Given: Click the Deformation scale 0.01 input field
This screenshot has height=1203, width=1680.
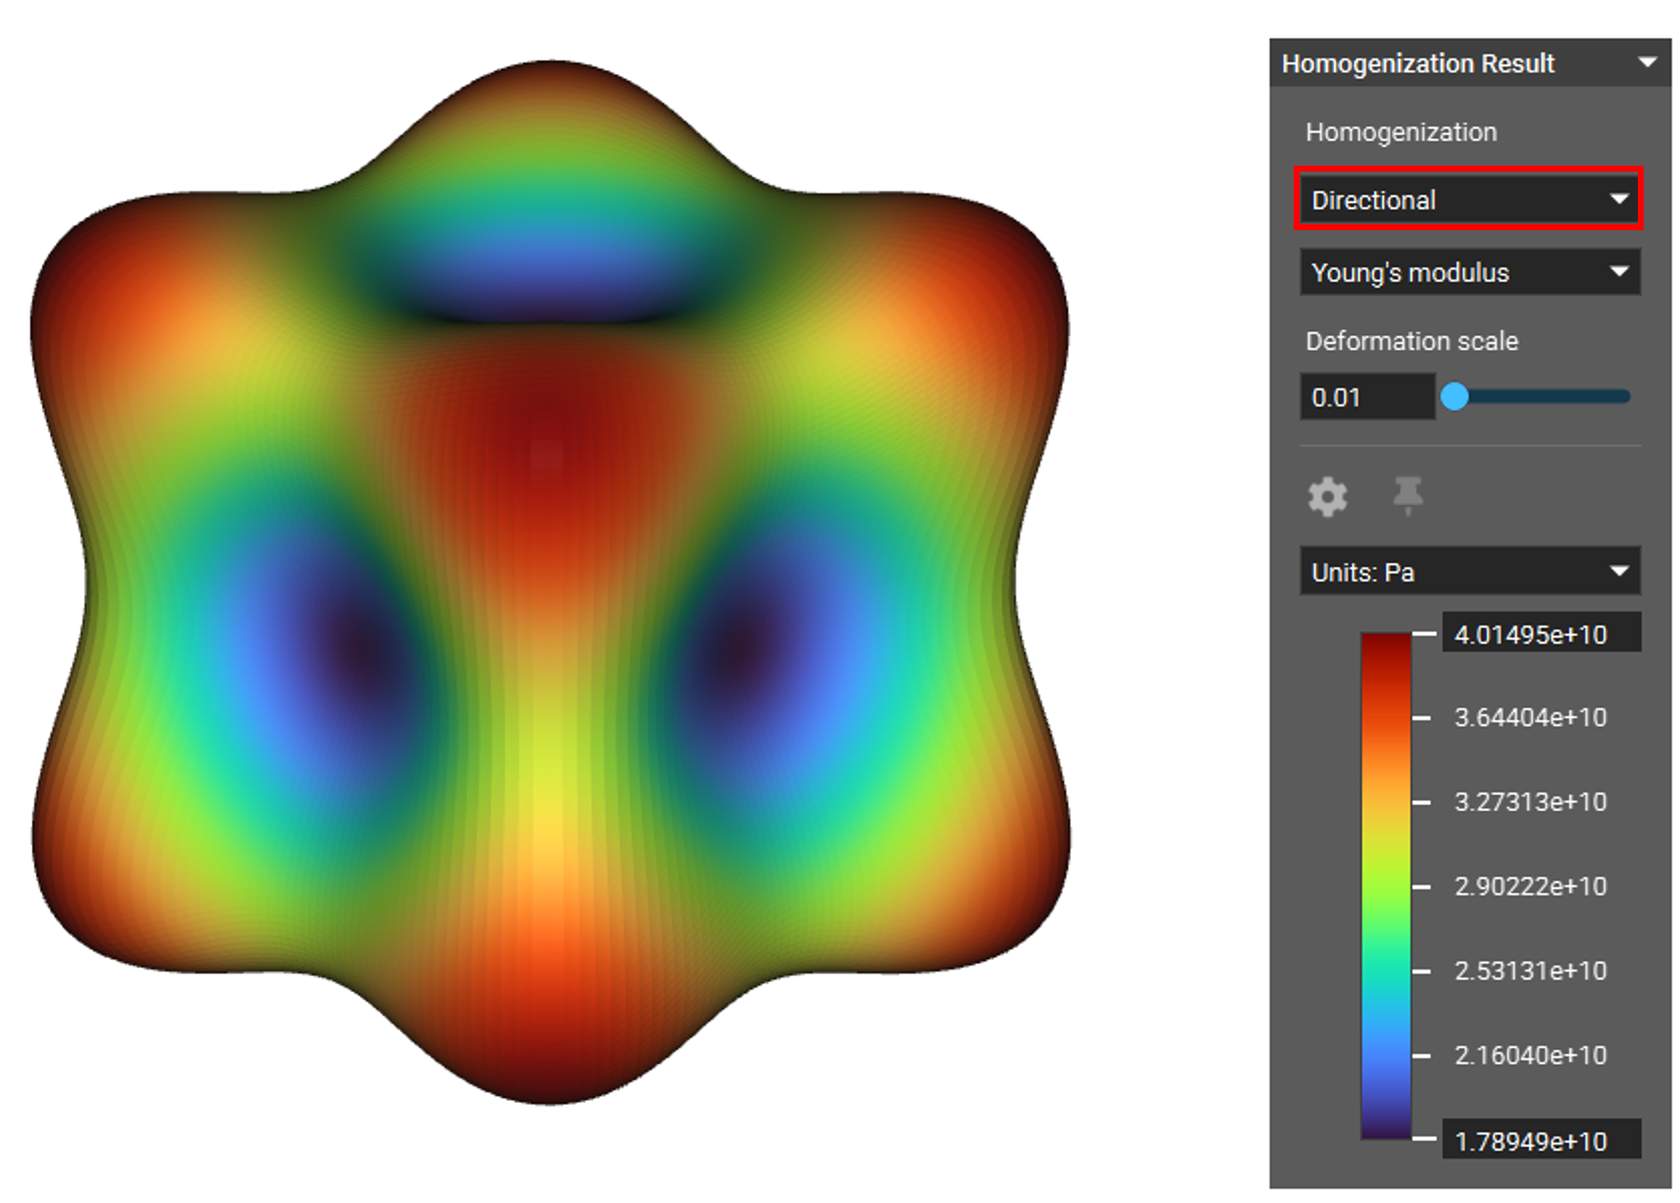Looking at the screenshot, I should point(1365,397).
